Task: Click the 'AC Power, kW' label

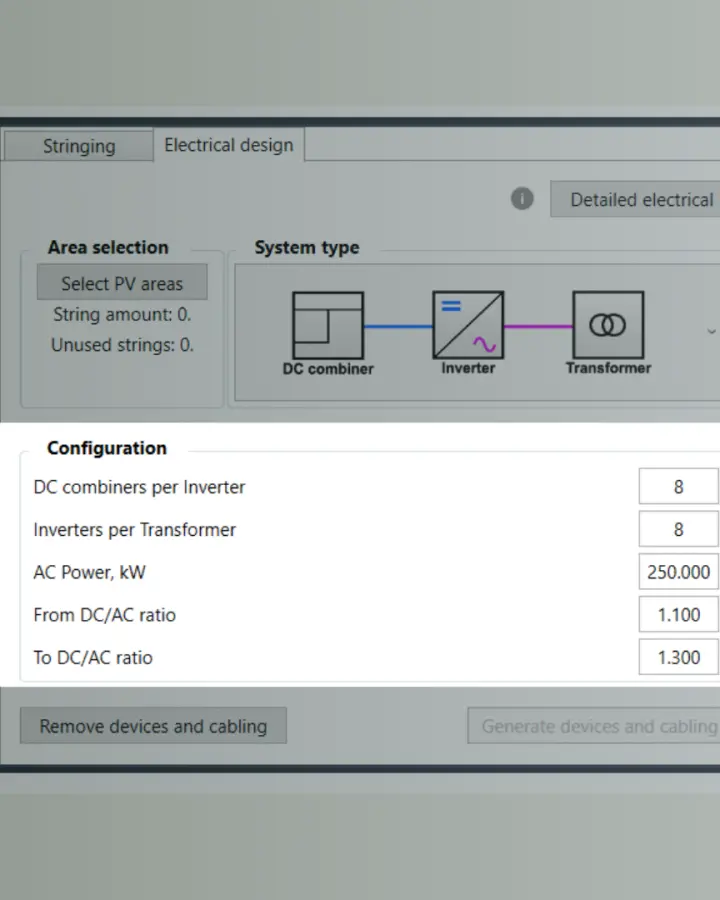Action: (90, 572)
